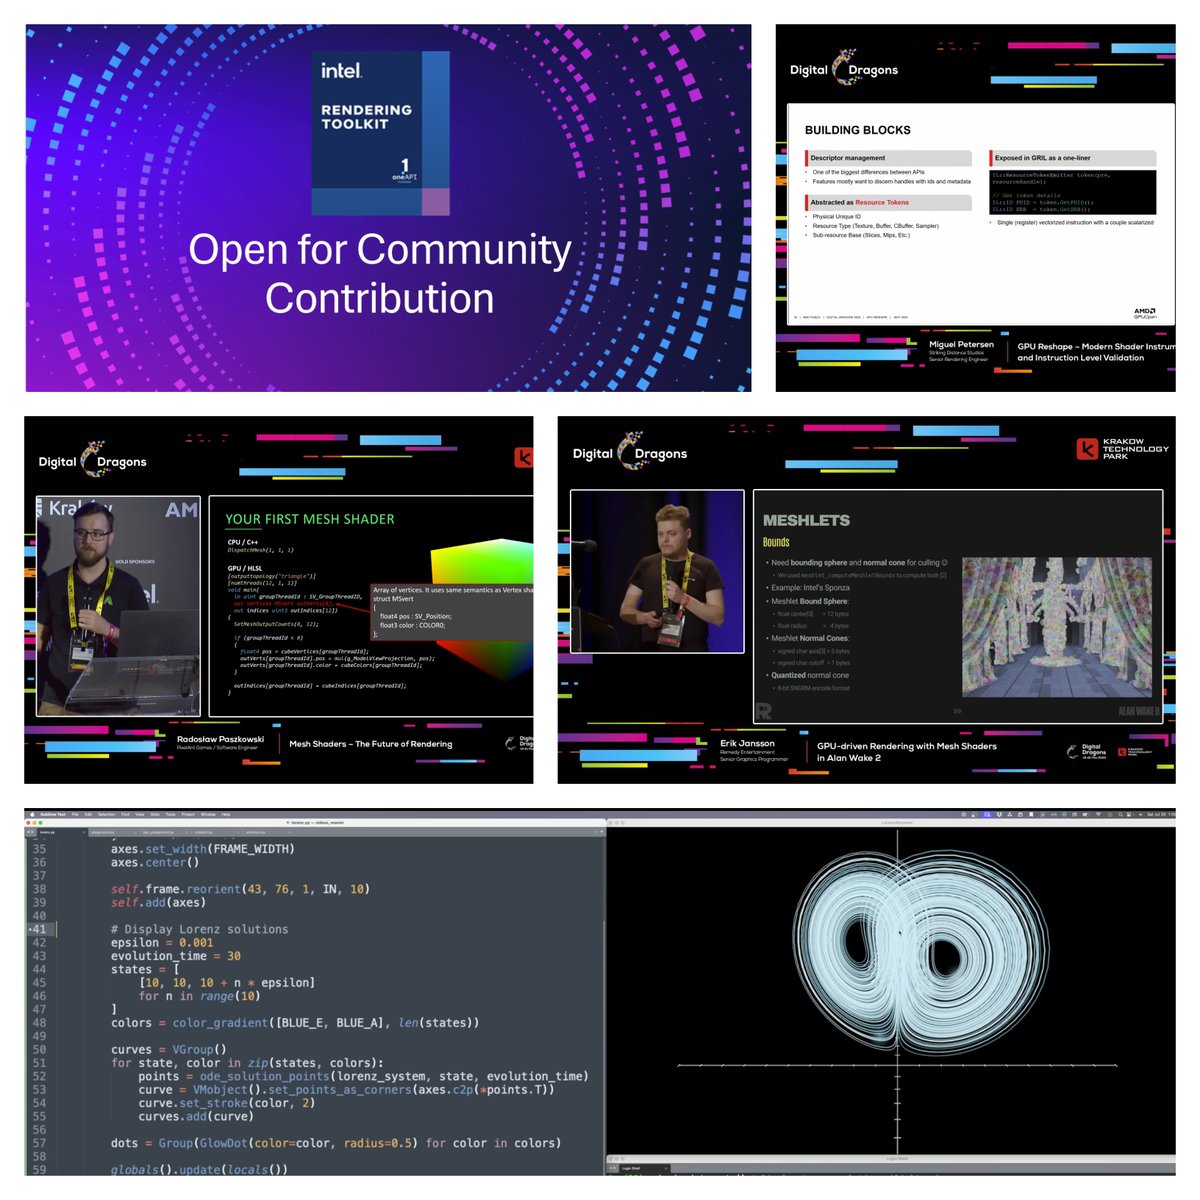Viewport: 1200px width, 1200px height.
Task: Click the 'Descriptor management' section header
Action: tap(888, 158)
